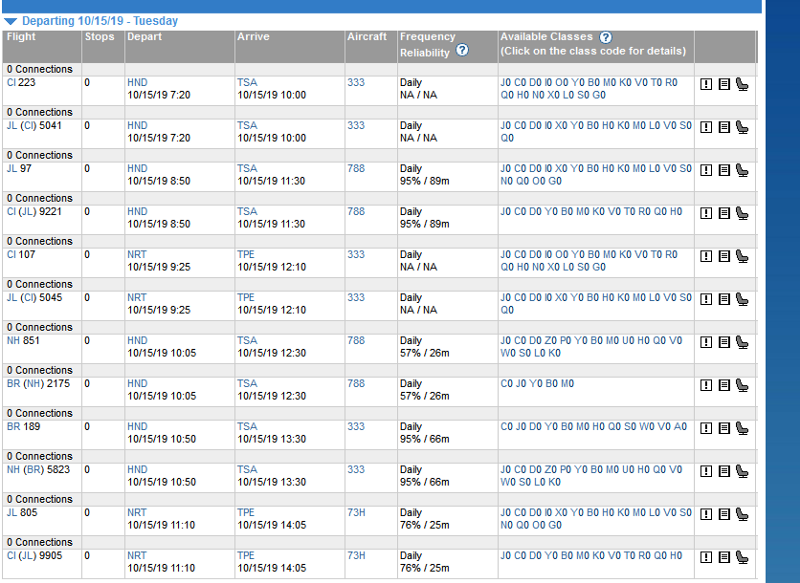The width and height of the screenshot is (800, 583).
Task: Open alert info icon for JL (CI) 5041
Action: click(x=706, y=127)
